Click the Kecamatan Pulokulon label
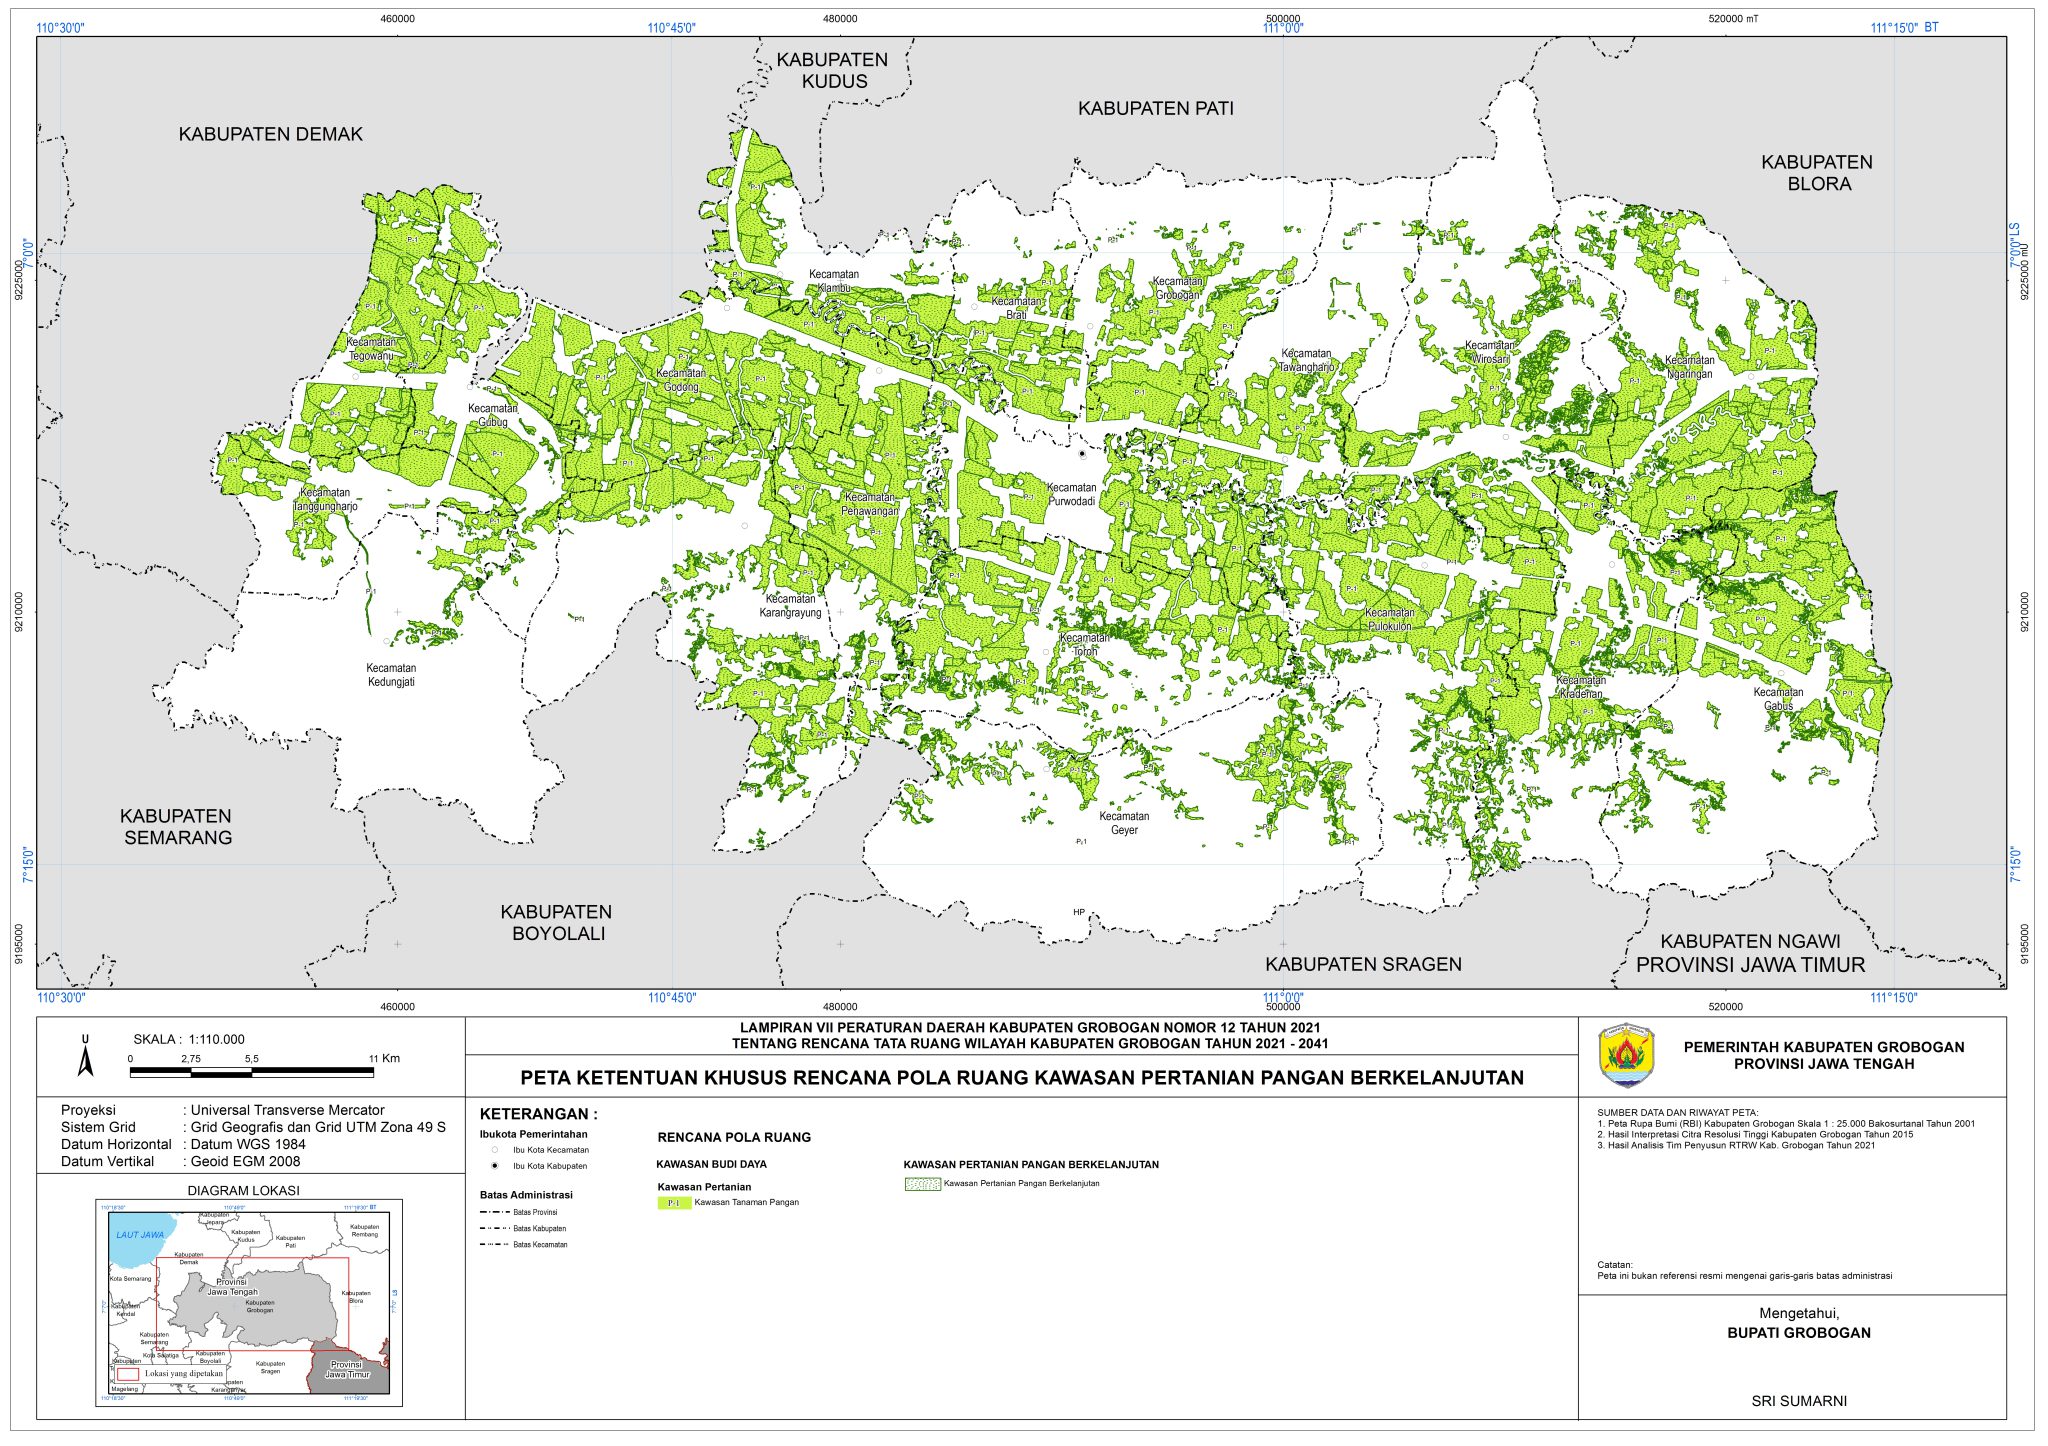The height and width of the screenshot is (1446, 2048). click(1390, 619)
